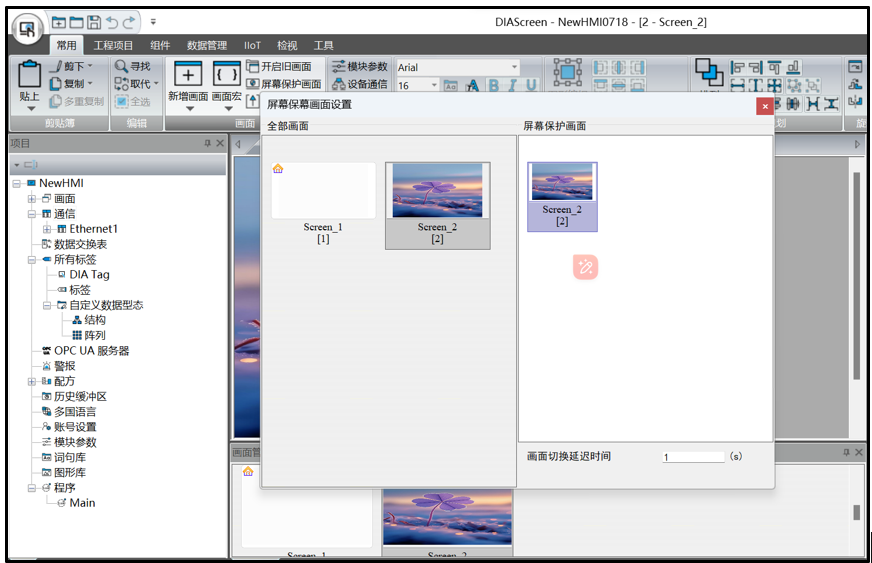
Task: Toggle Bold text formatting
Action: [x=493, y=86]
